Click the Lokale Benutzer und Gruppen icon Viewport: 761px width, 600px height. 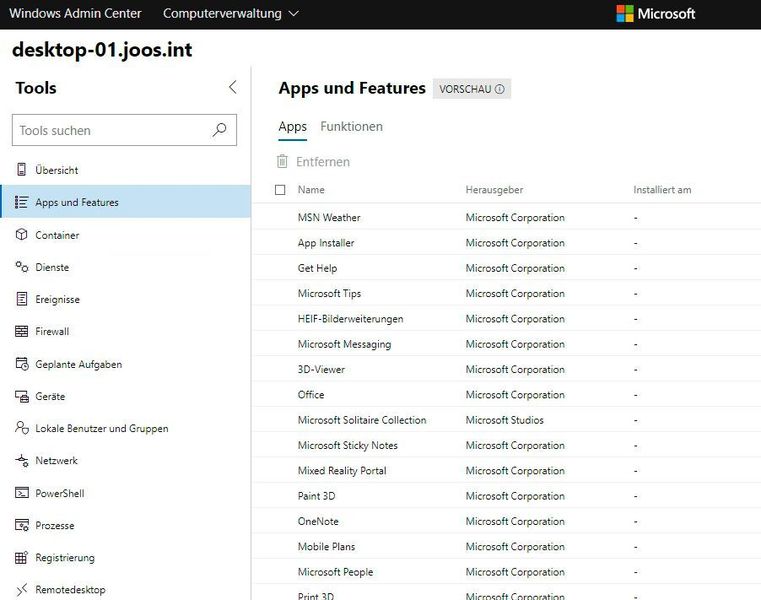[x=22, y=428]
